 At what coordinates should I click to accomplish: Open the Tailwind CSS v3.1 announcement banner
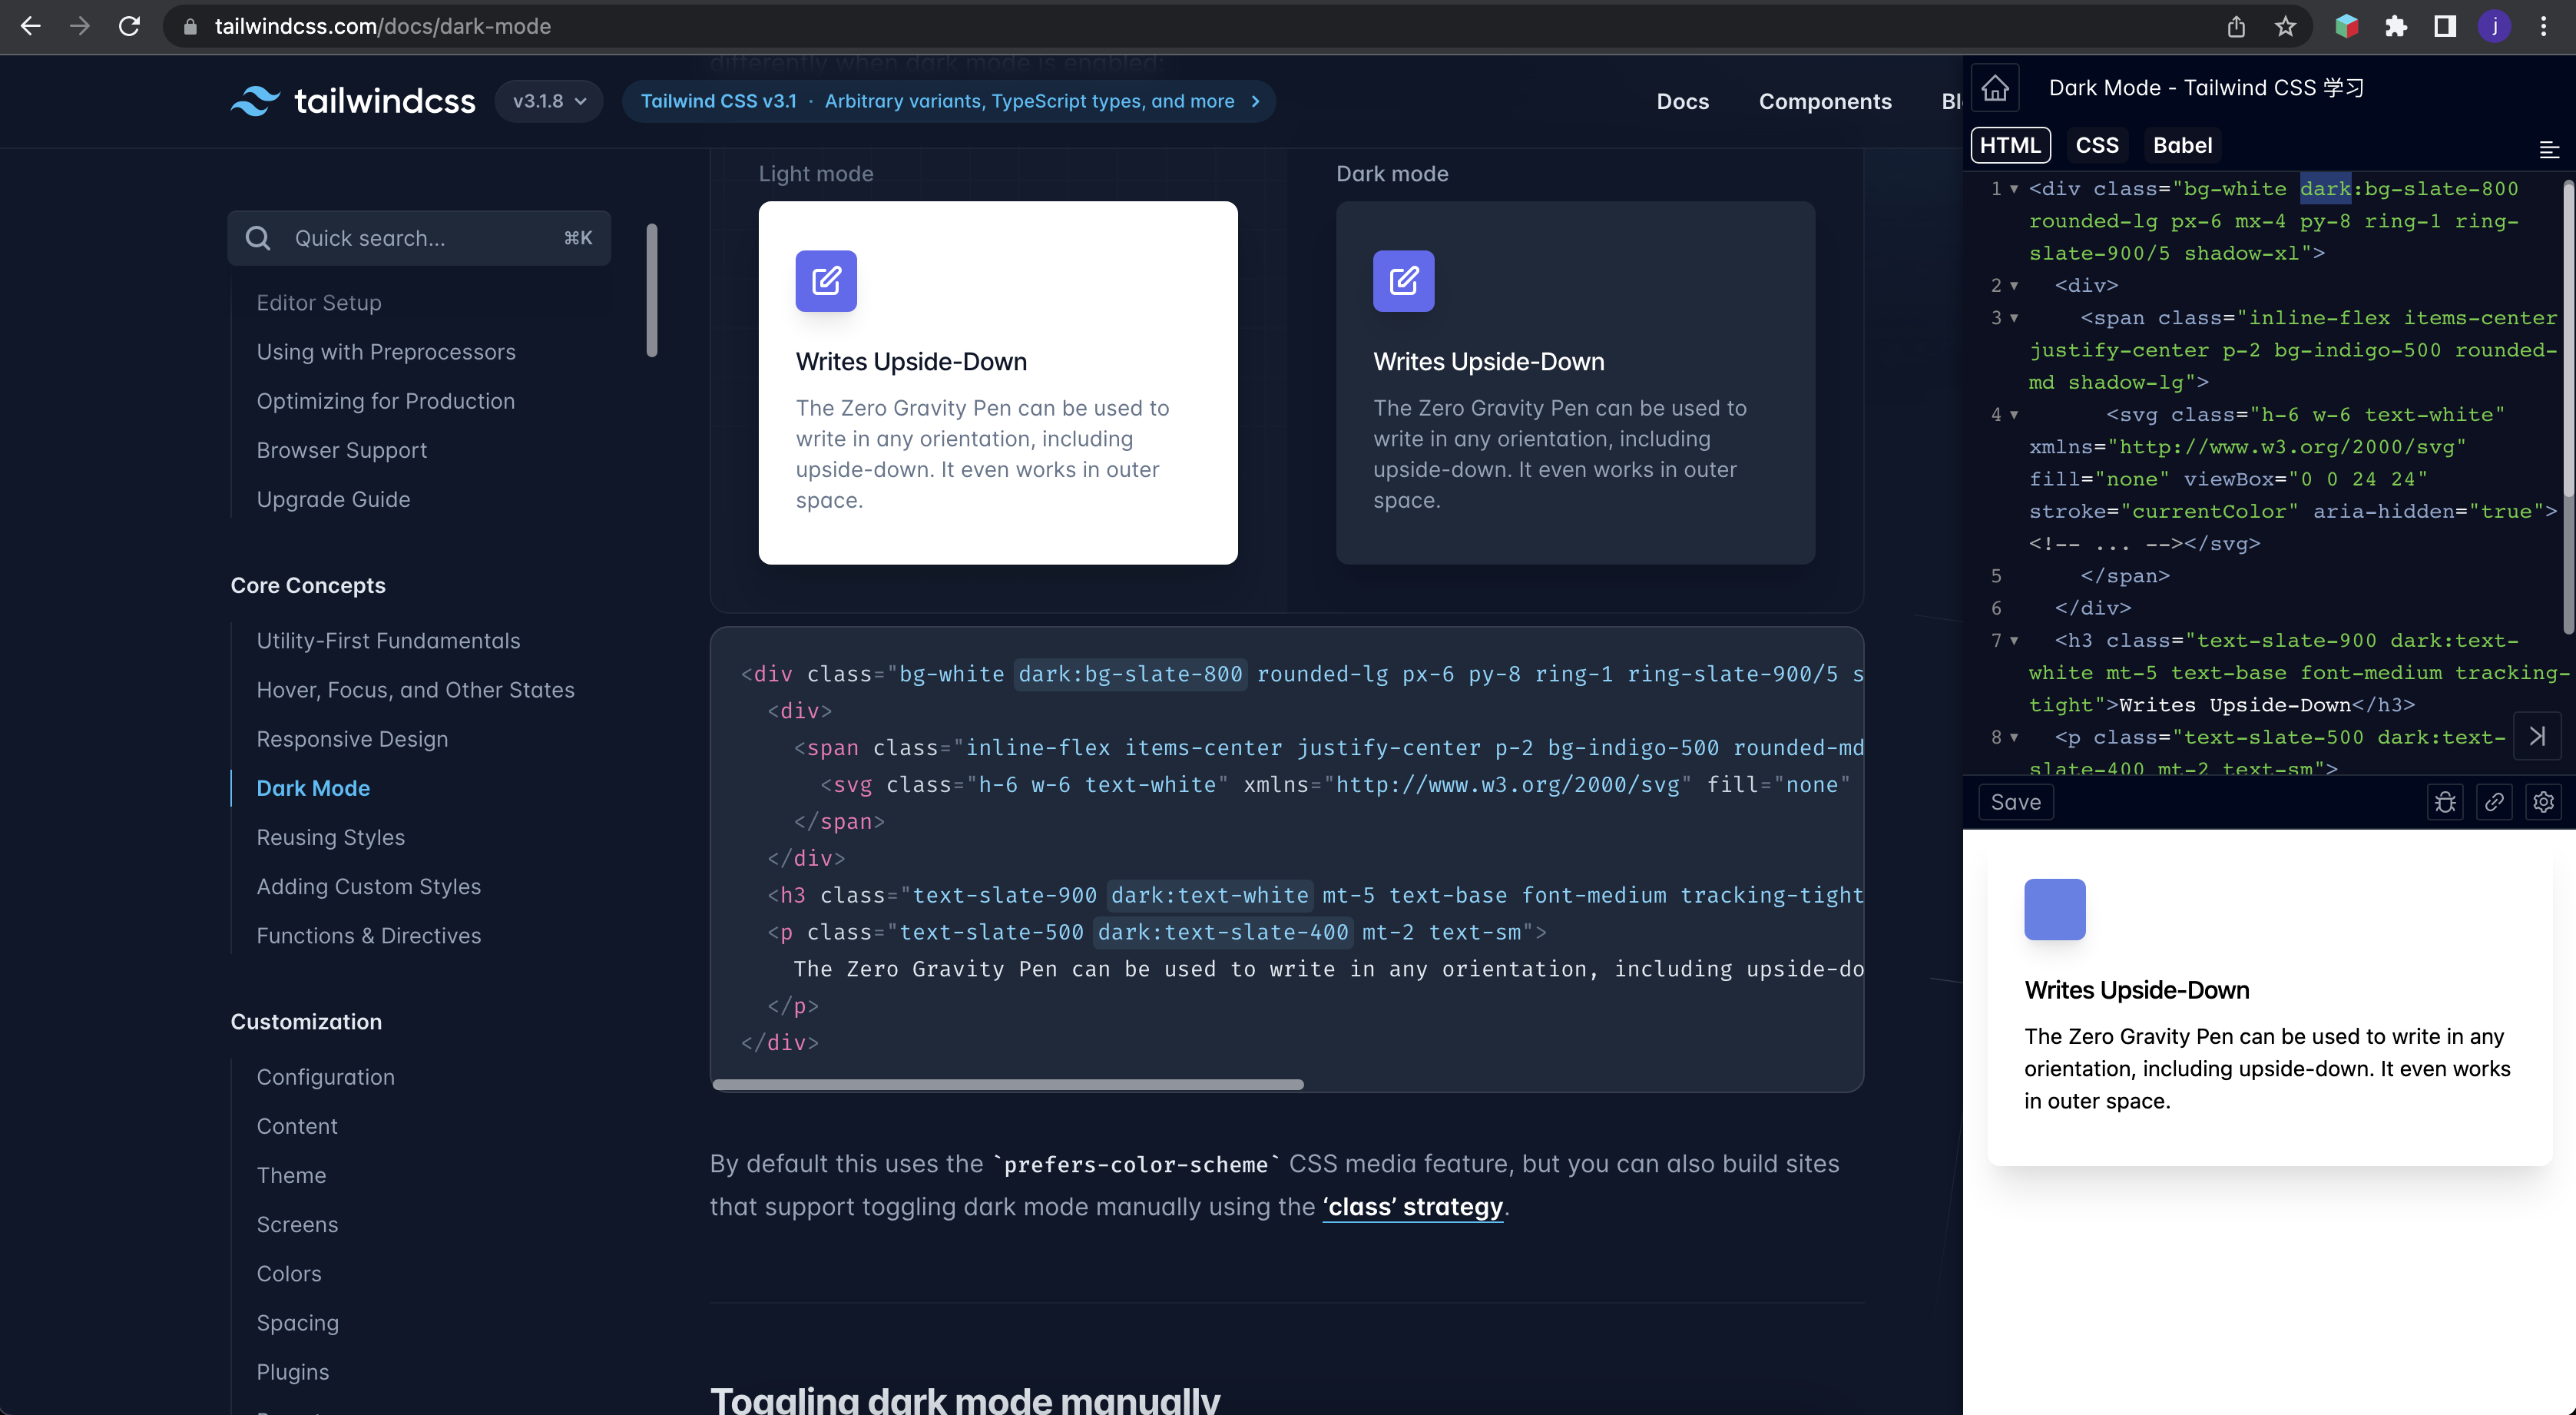pos(948,101)
